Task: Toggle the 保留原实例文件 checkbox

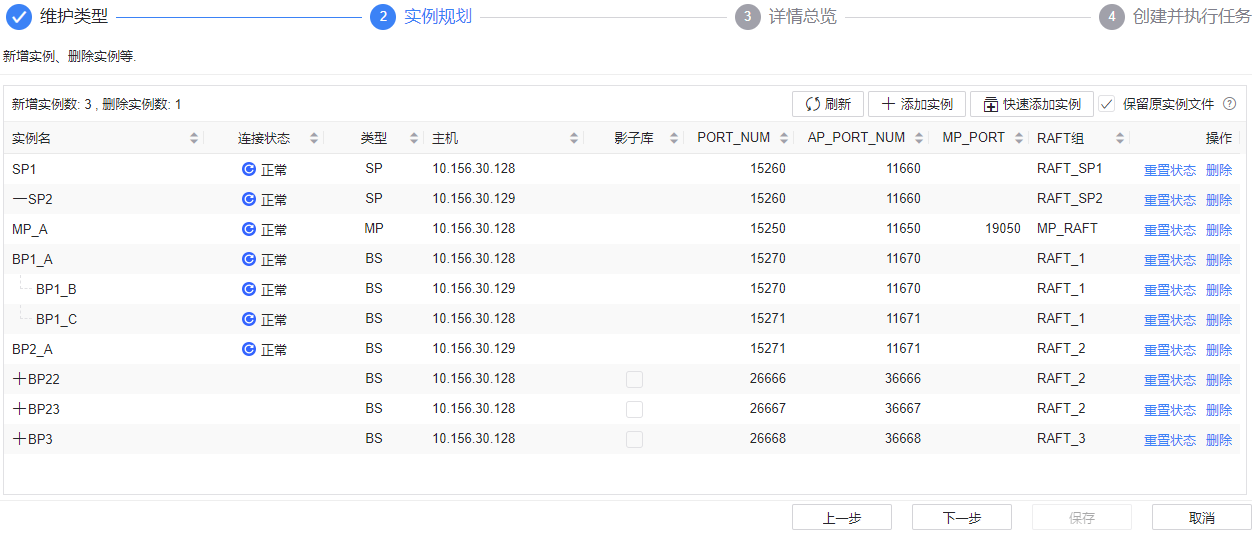Action: click(1107, 103)
